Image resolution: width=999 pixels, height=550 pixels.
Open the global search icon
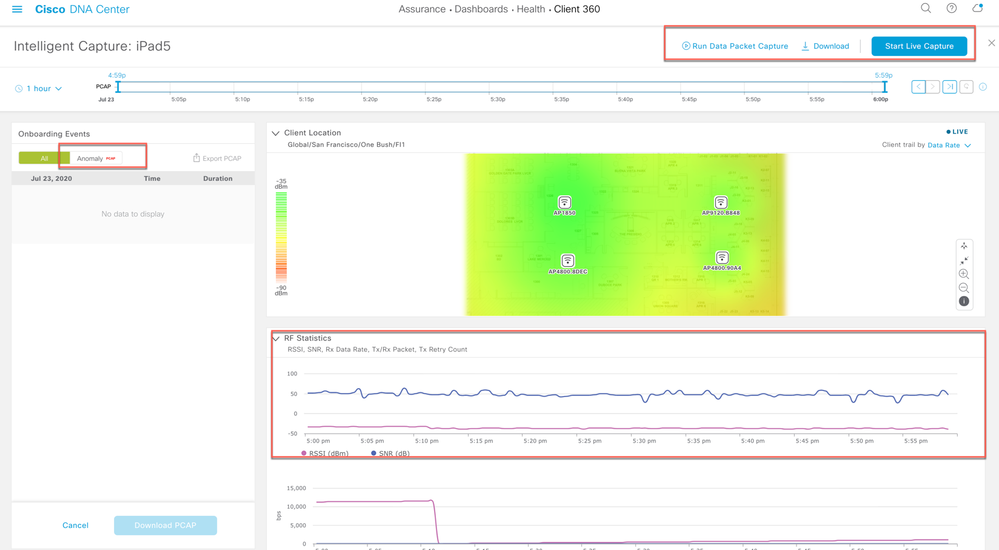coord(926,8)
